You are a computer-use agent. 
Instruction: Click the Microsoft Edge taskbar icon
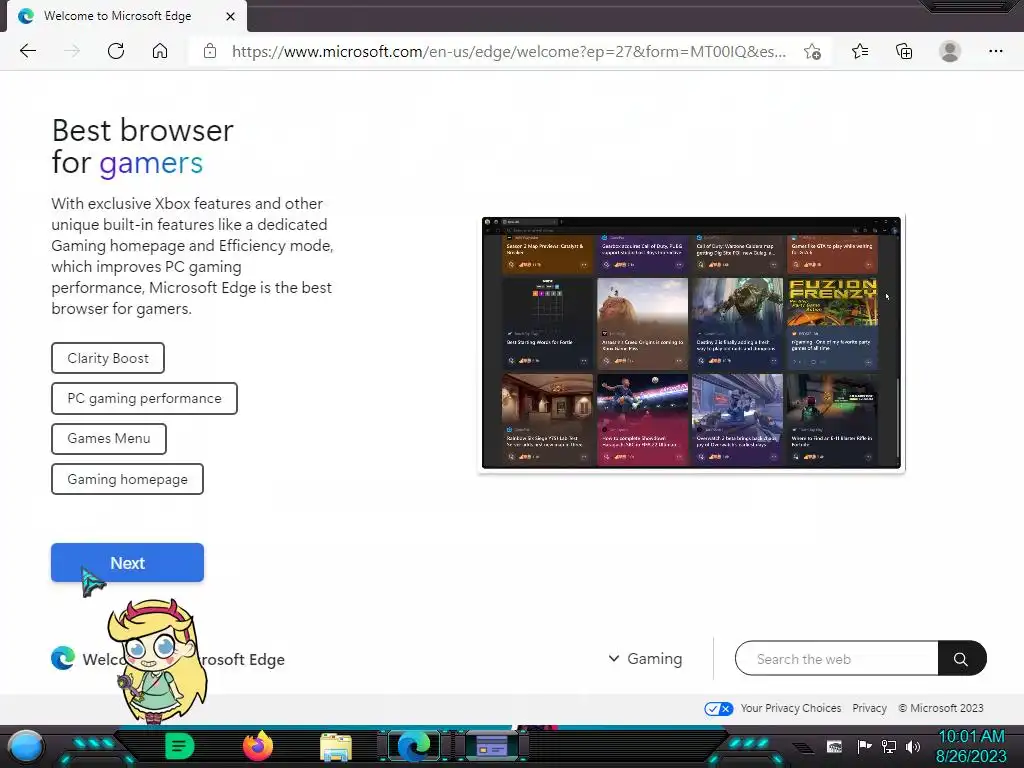click(414, 746)
